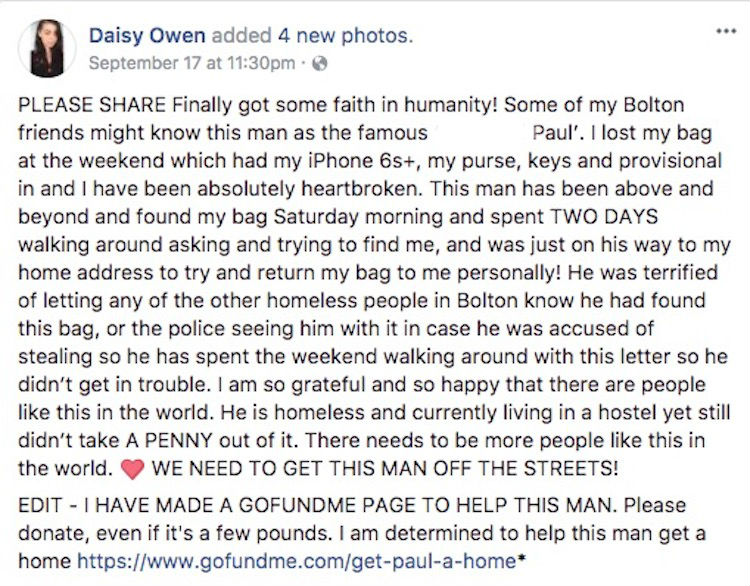Click the red heart emoji
750x586 pixels.
(x=132, y=469)
